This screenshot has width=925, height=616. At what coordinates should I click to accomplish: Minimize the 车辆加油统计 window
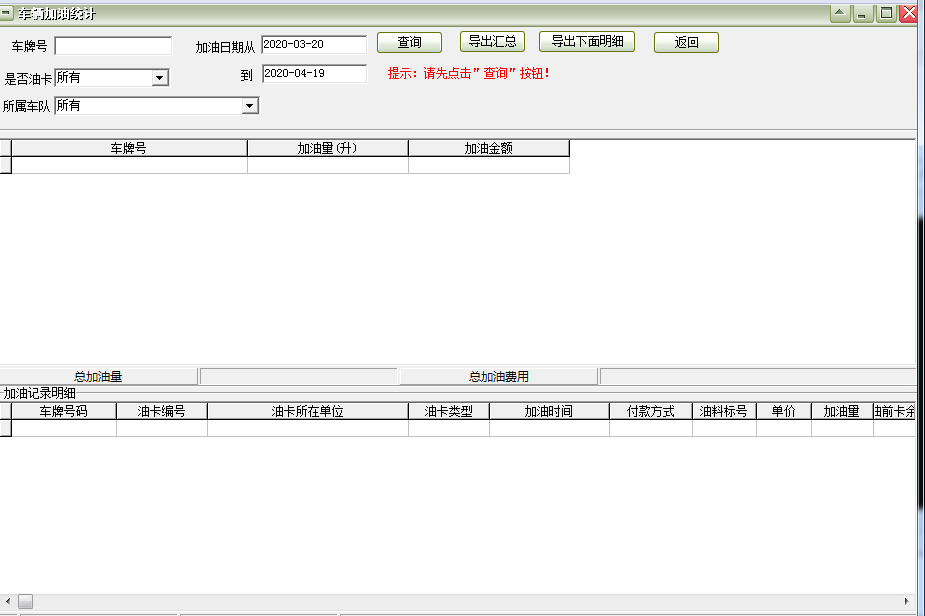coord(862,13)
